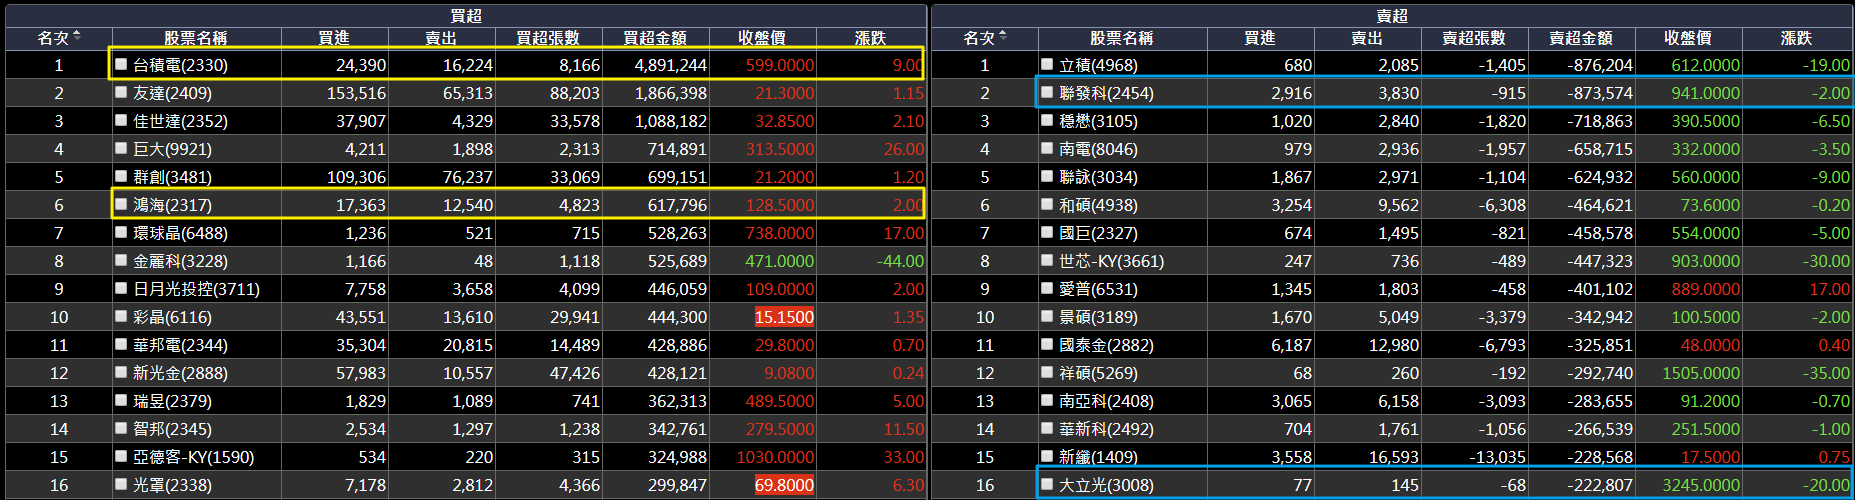This screenshot has width=1855, height=500.
Task: Check the 光罩(2338) checkbox
Action: (x=121, y=484)
